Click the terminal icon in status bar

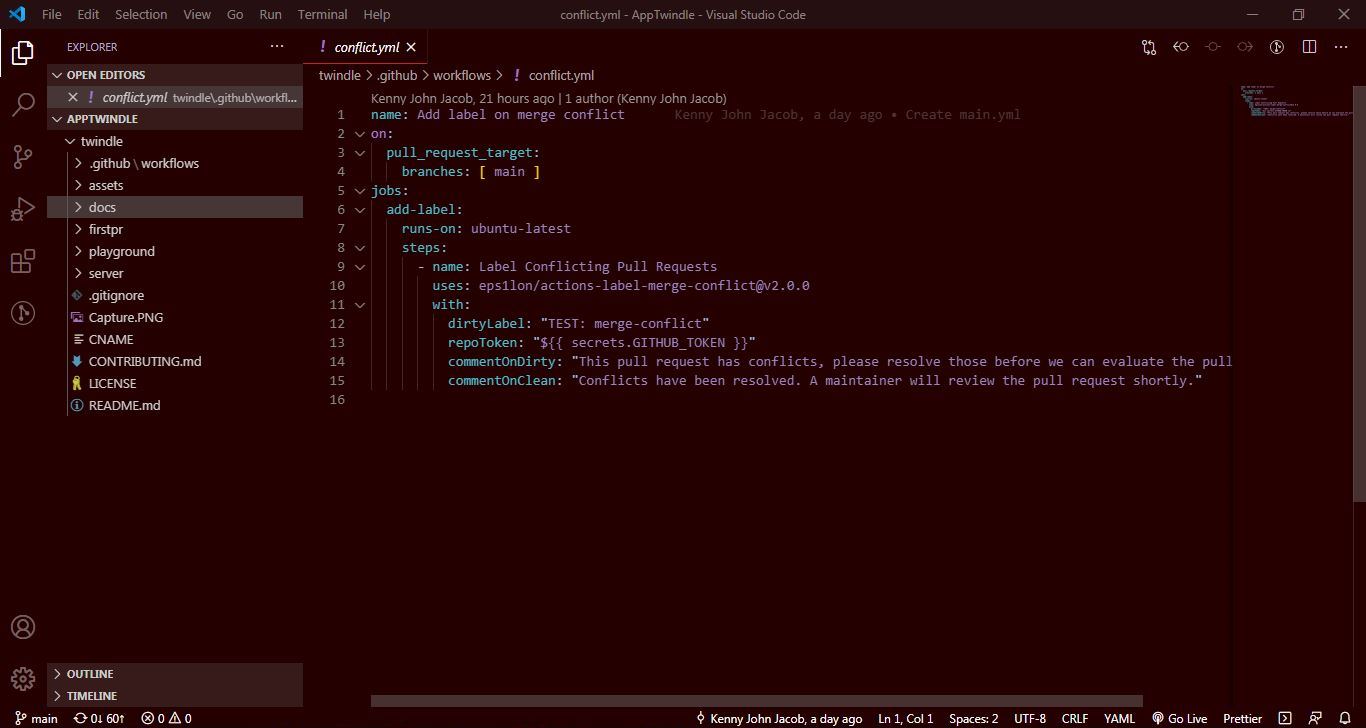click(1285, 718)
